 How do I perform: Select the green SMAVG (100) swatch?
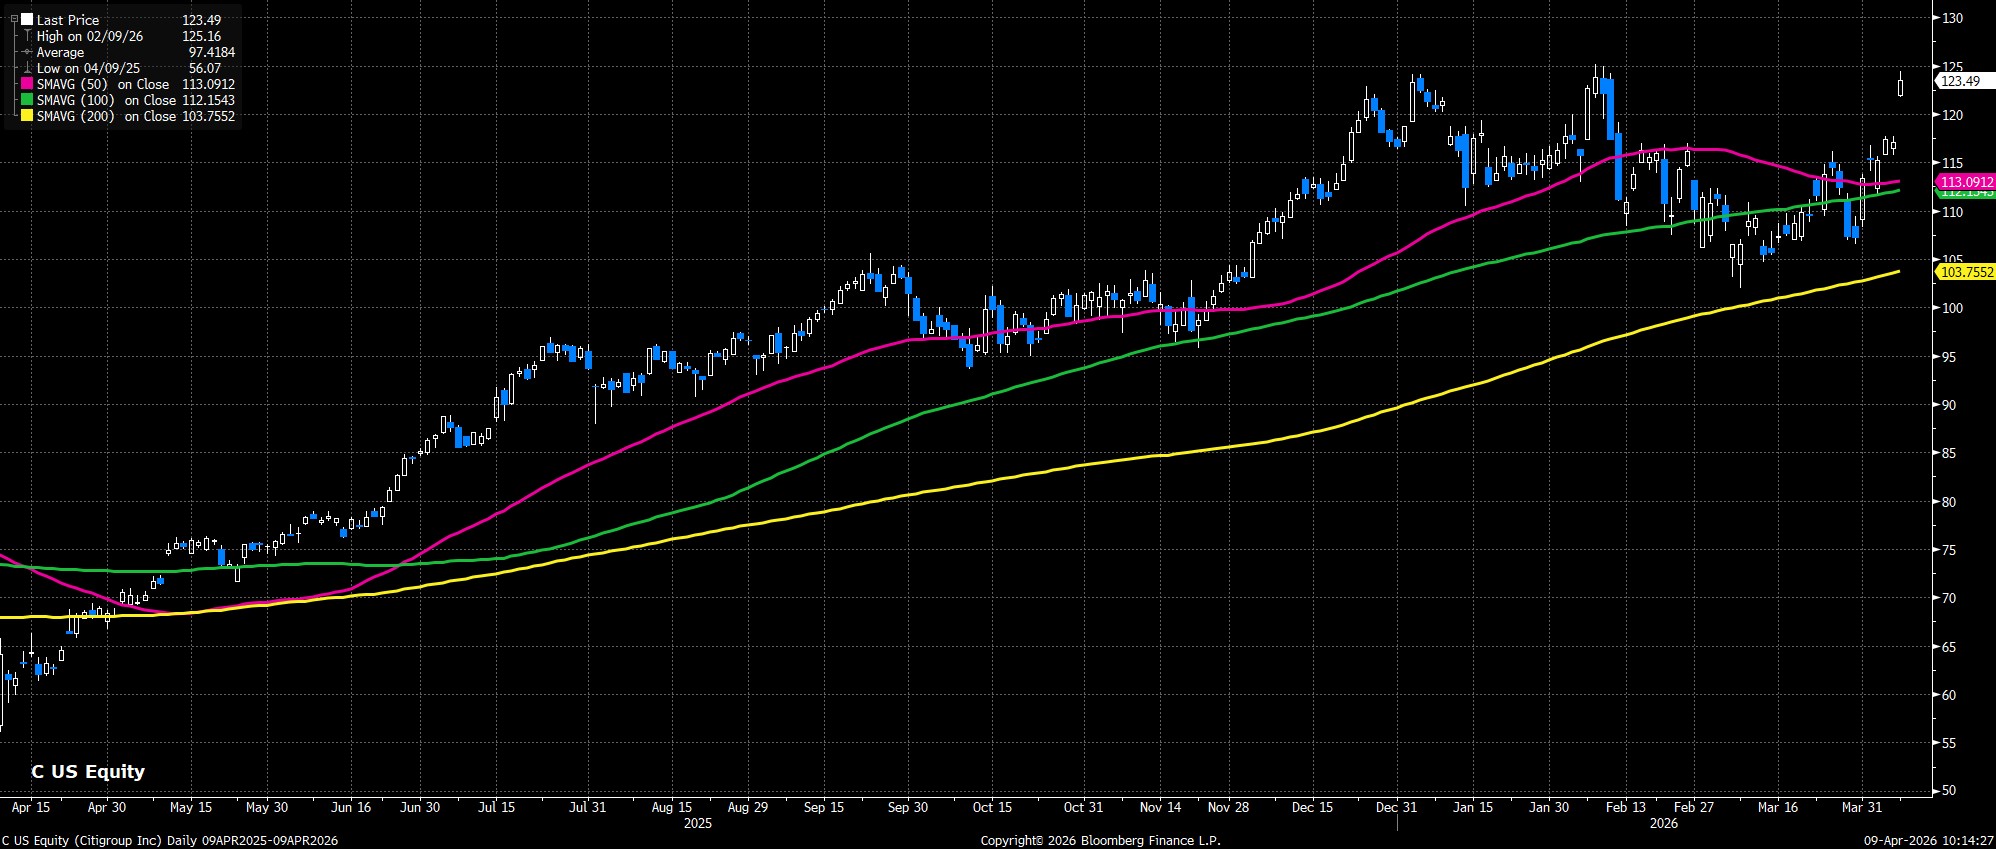point(27,100)
